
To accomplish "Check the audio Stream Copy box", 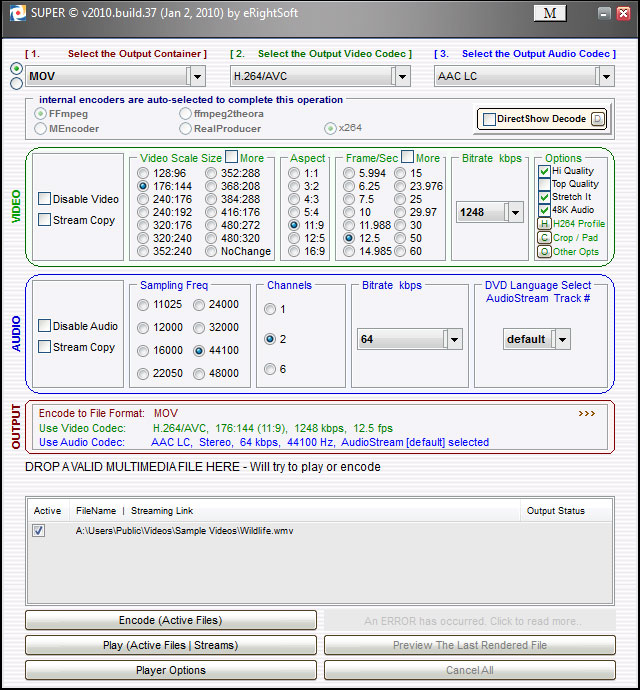I will point(45,347).
